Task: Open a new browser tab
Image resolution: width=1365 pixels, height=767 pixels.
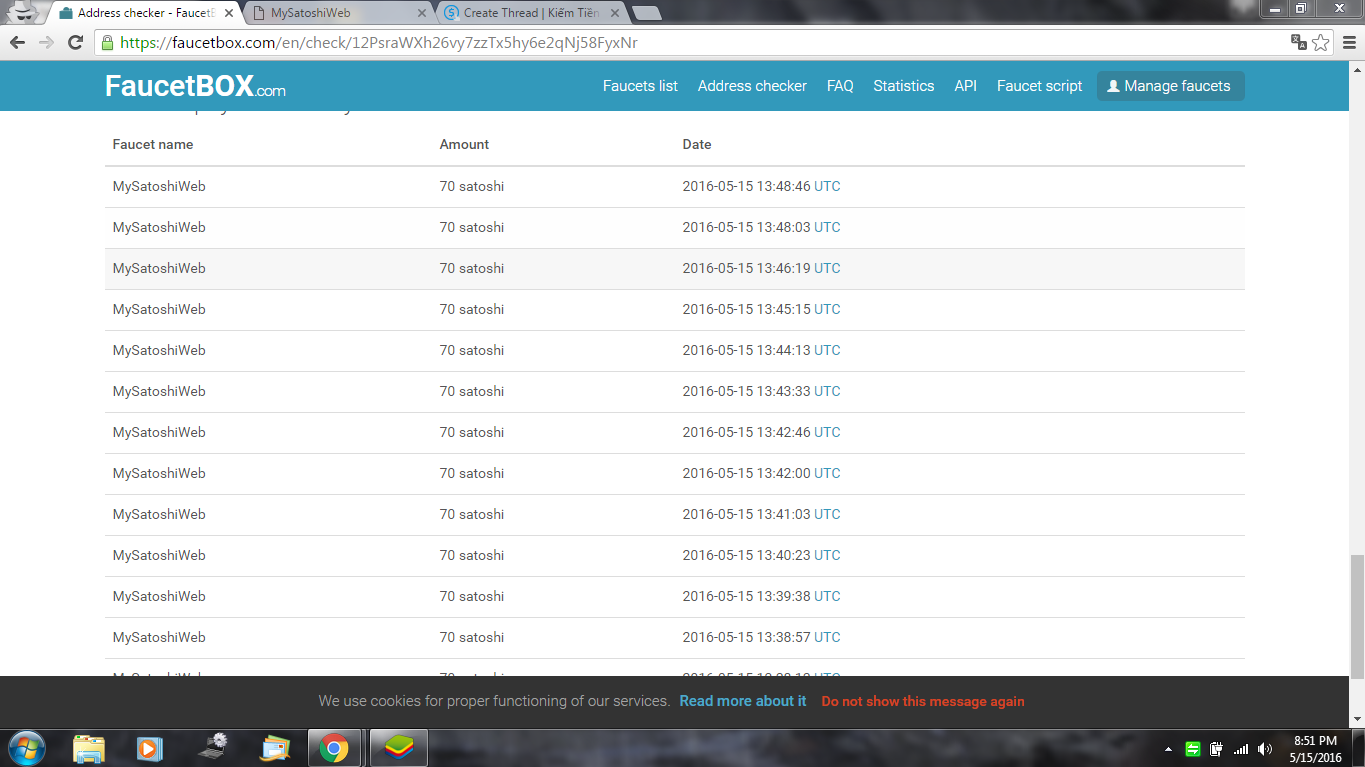Action: click(647, 13)
